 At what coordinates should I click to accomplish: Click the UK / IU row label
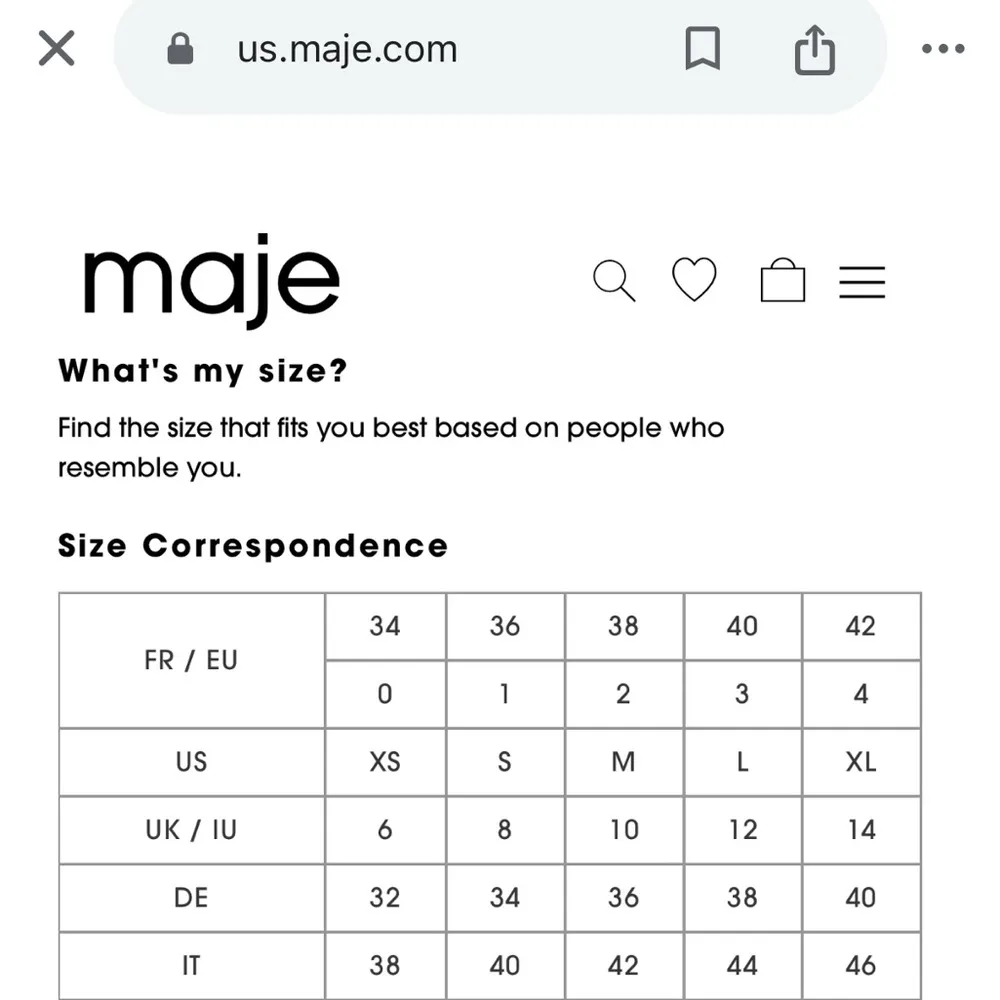pos(191,830)
